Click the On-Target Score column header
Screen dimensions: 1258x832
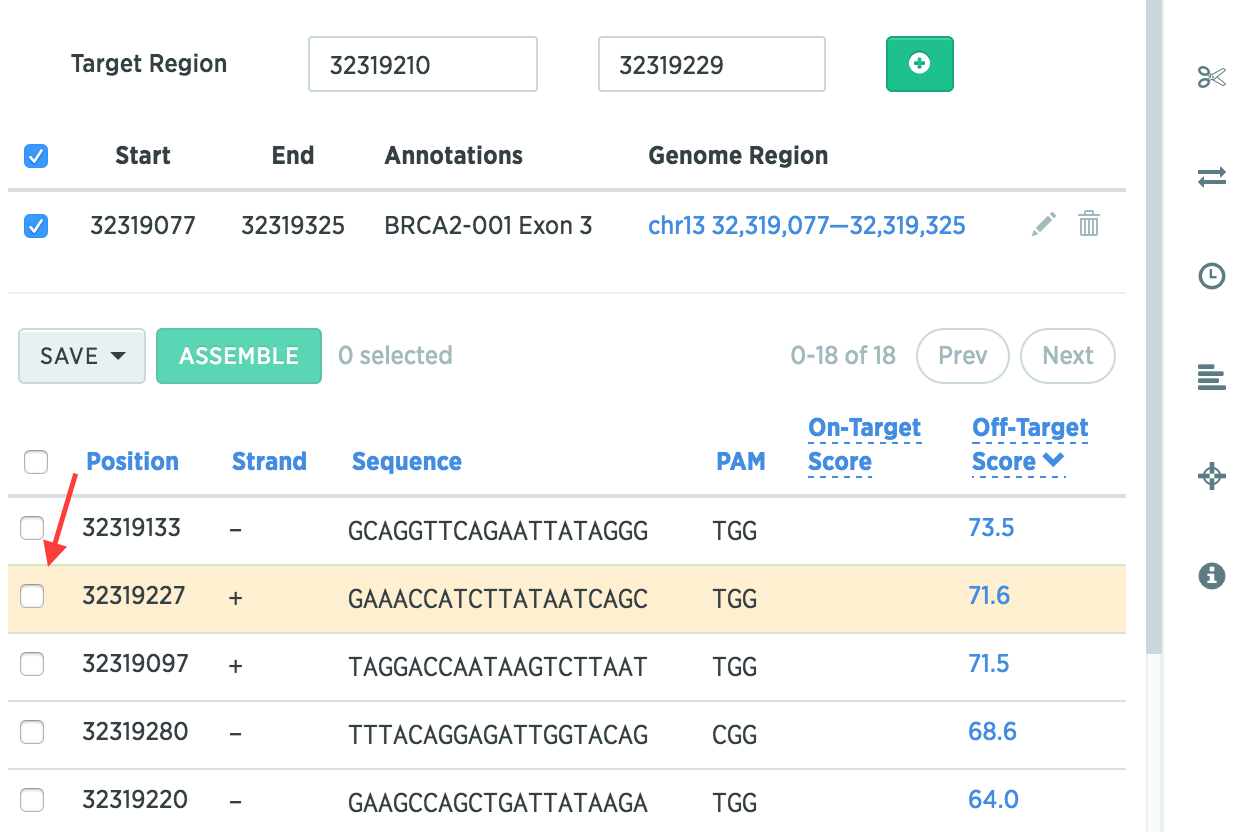(x=865, y=445)
